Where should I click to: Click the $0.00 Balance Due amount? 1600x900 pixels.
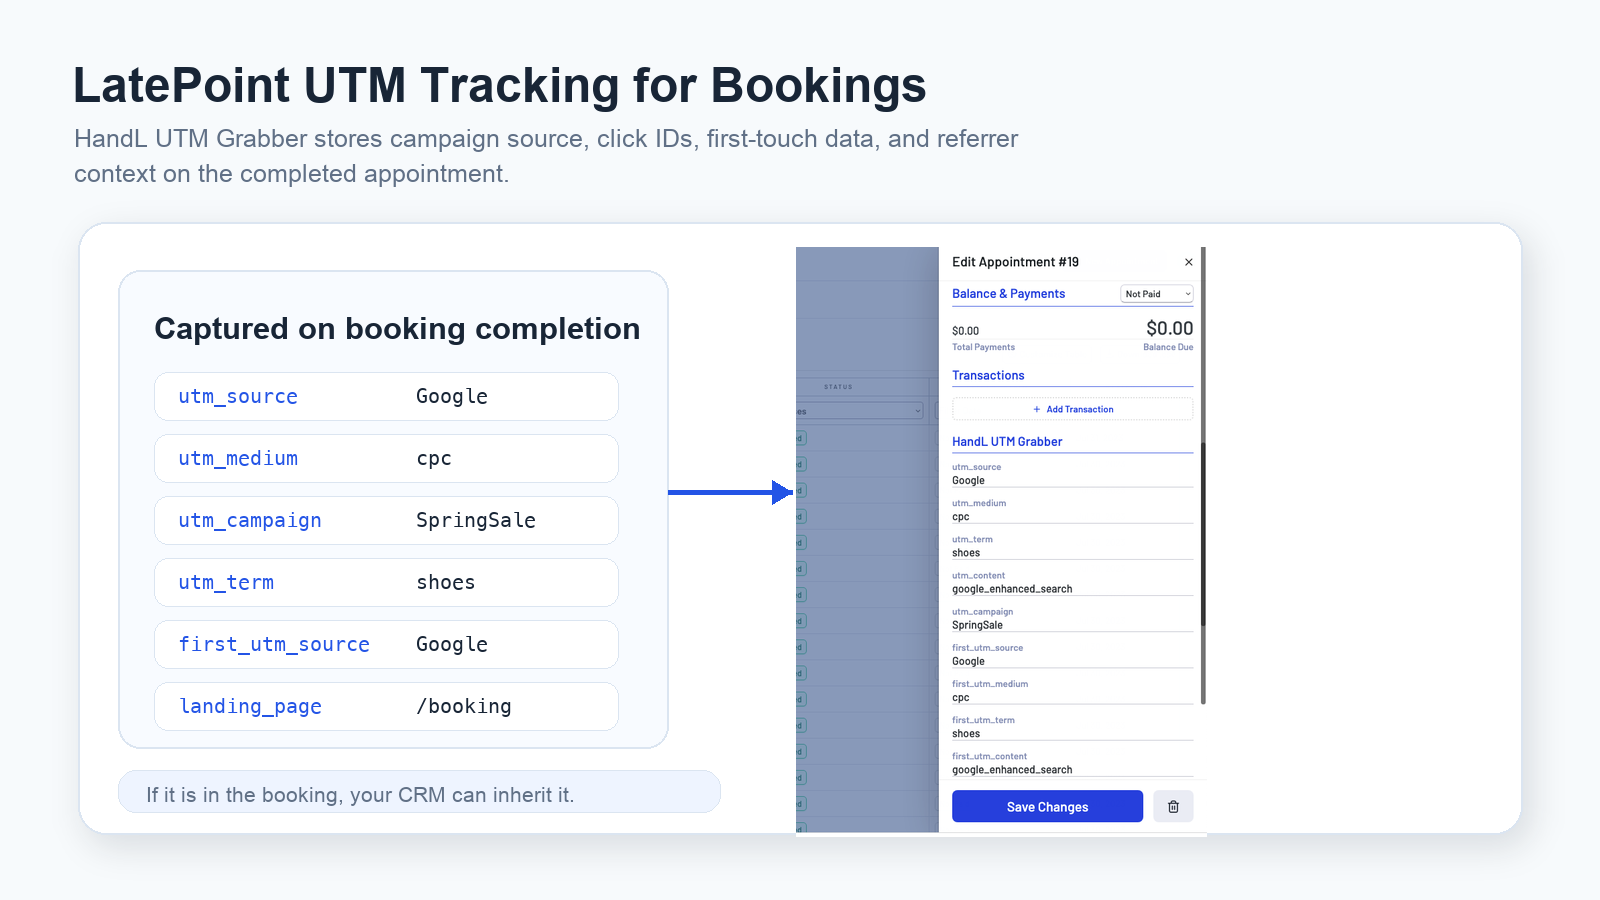[x=1169, y=328]
